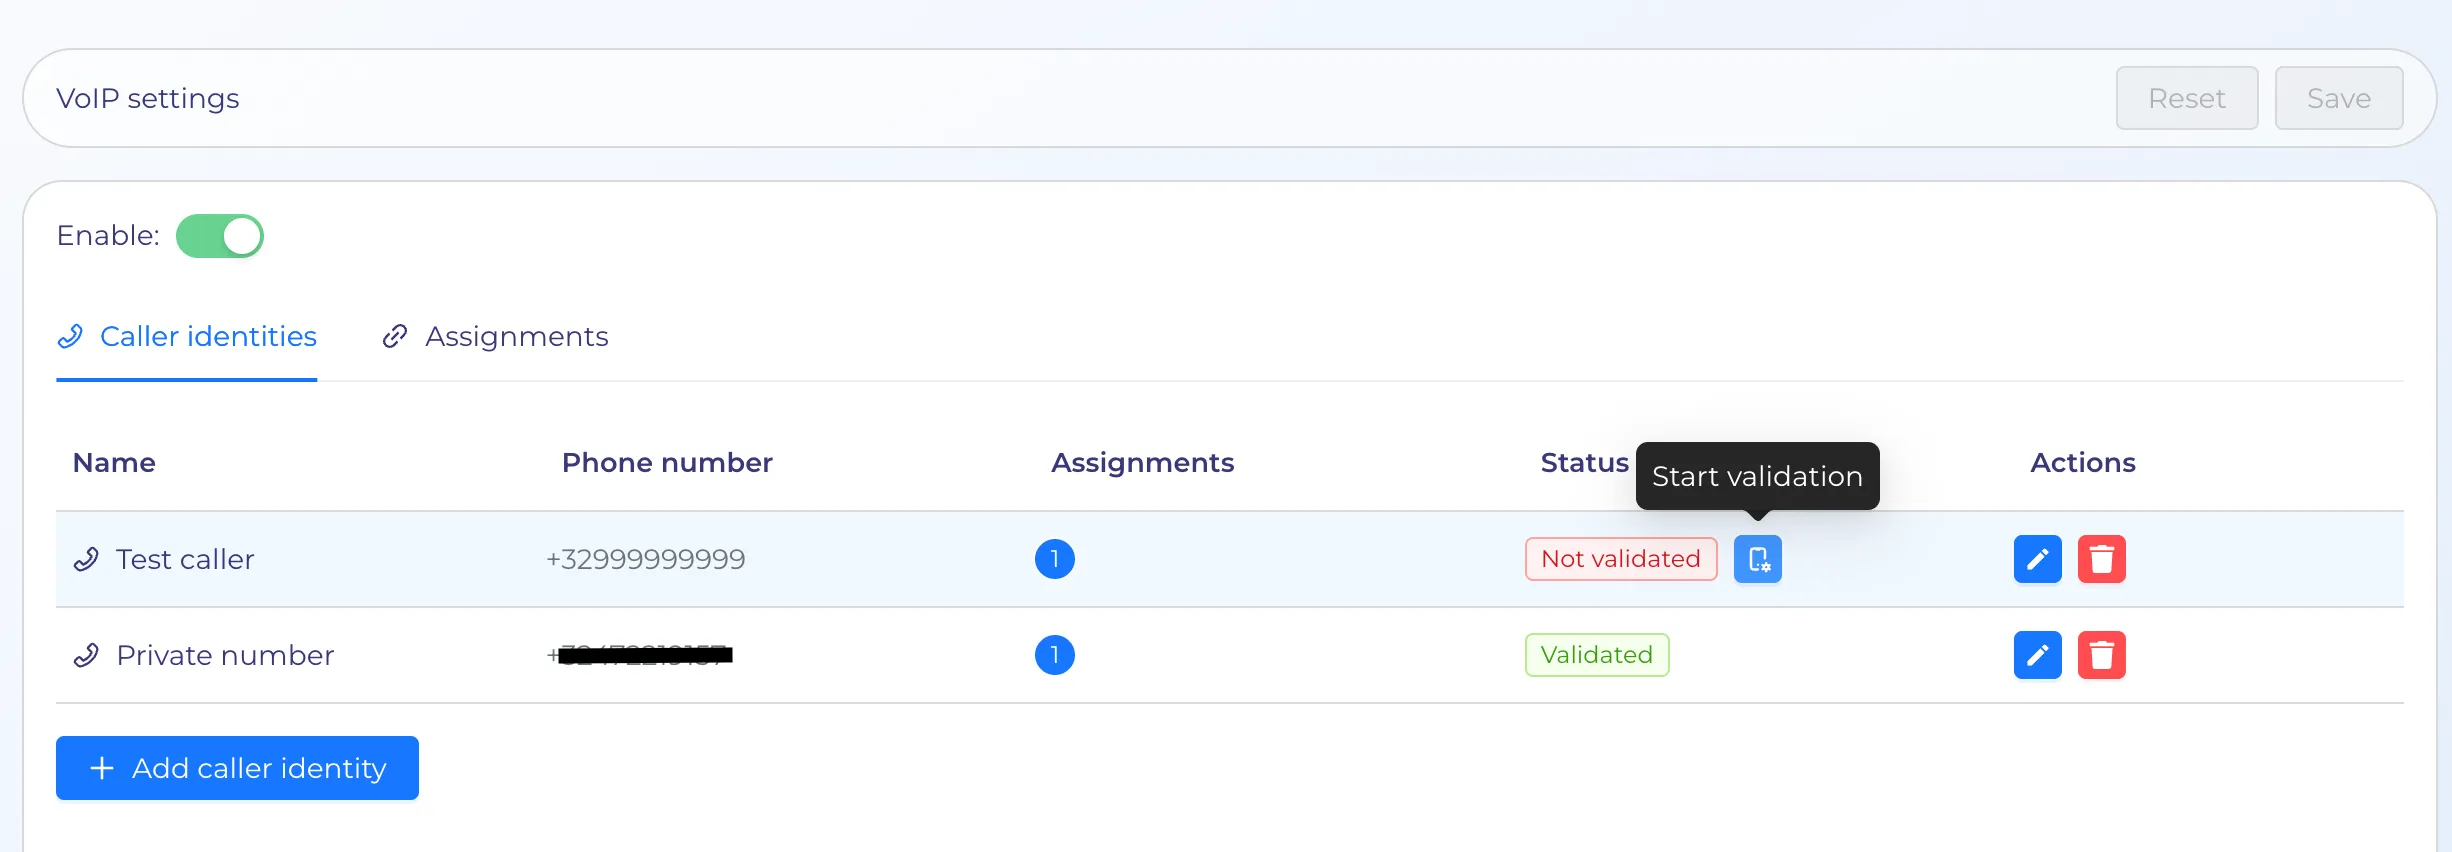Open the Assignments tab
Viewport: 2452px width, 852px height.
click(495, 337)
